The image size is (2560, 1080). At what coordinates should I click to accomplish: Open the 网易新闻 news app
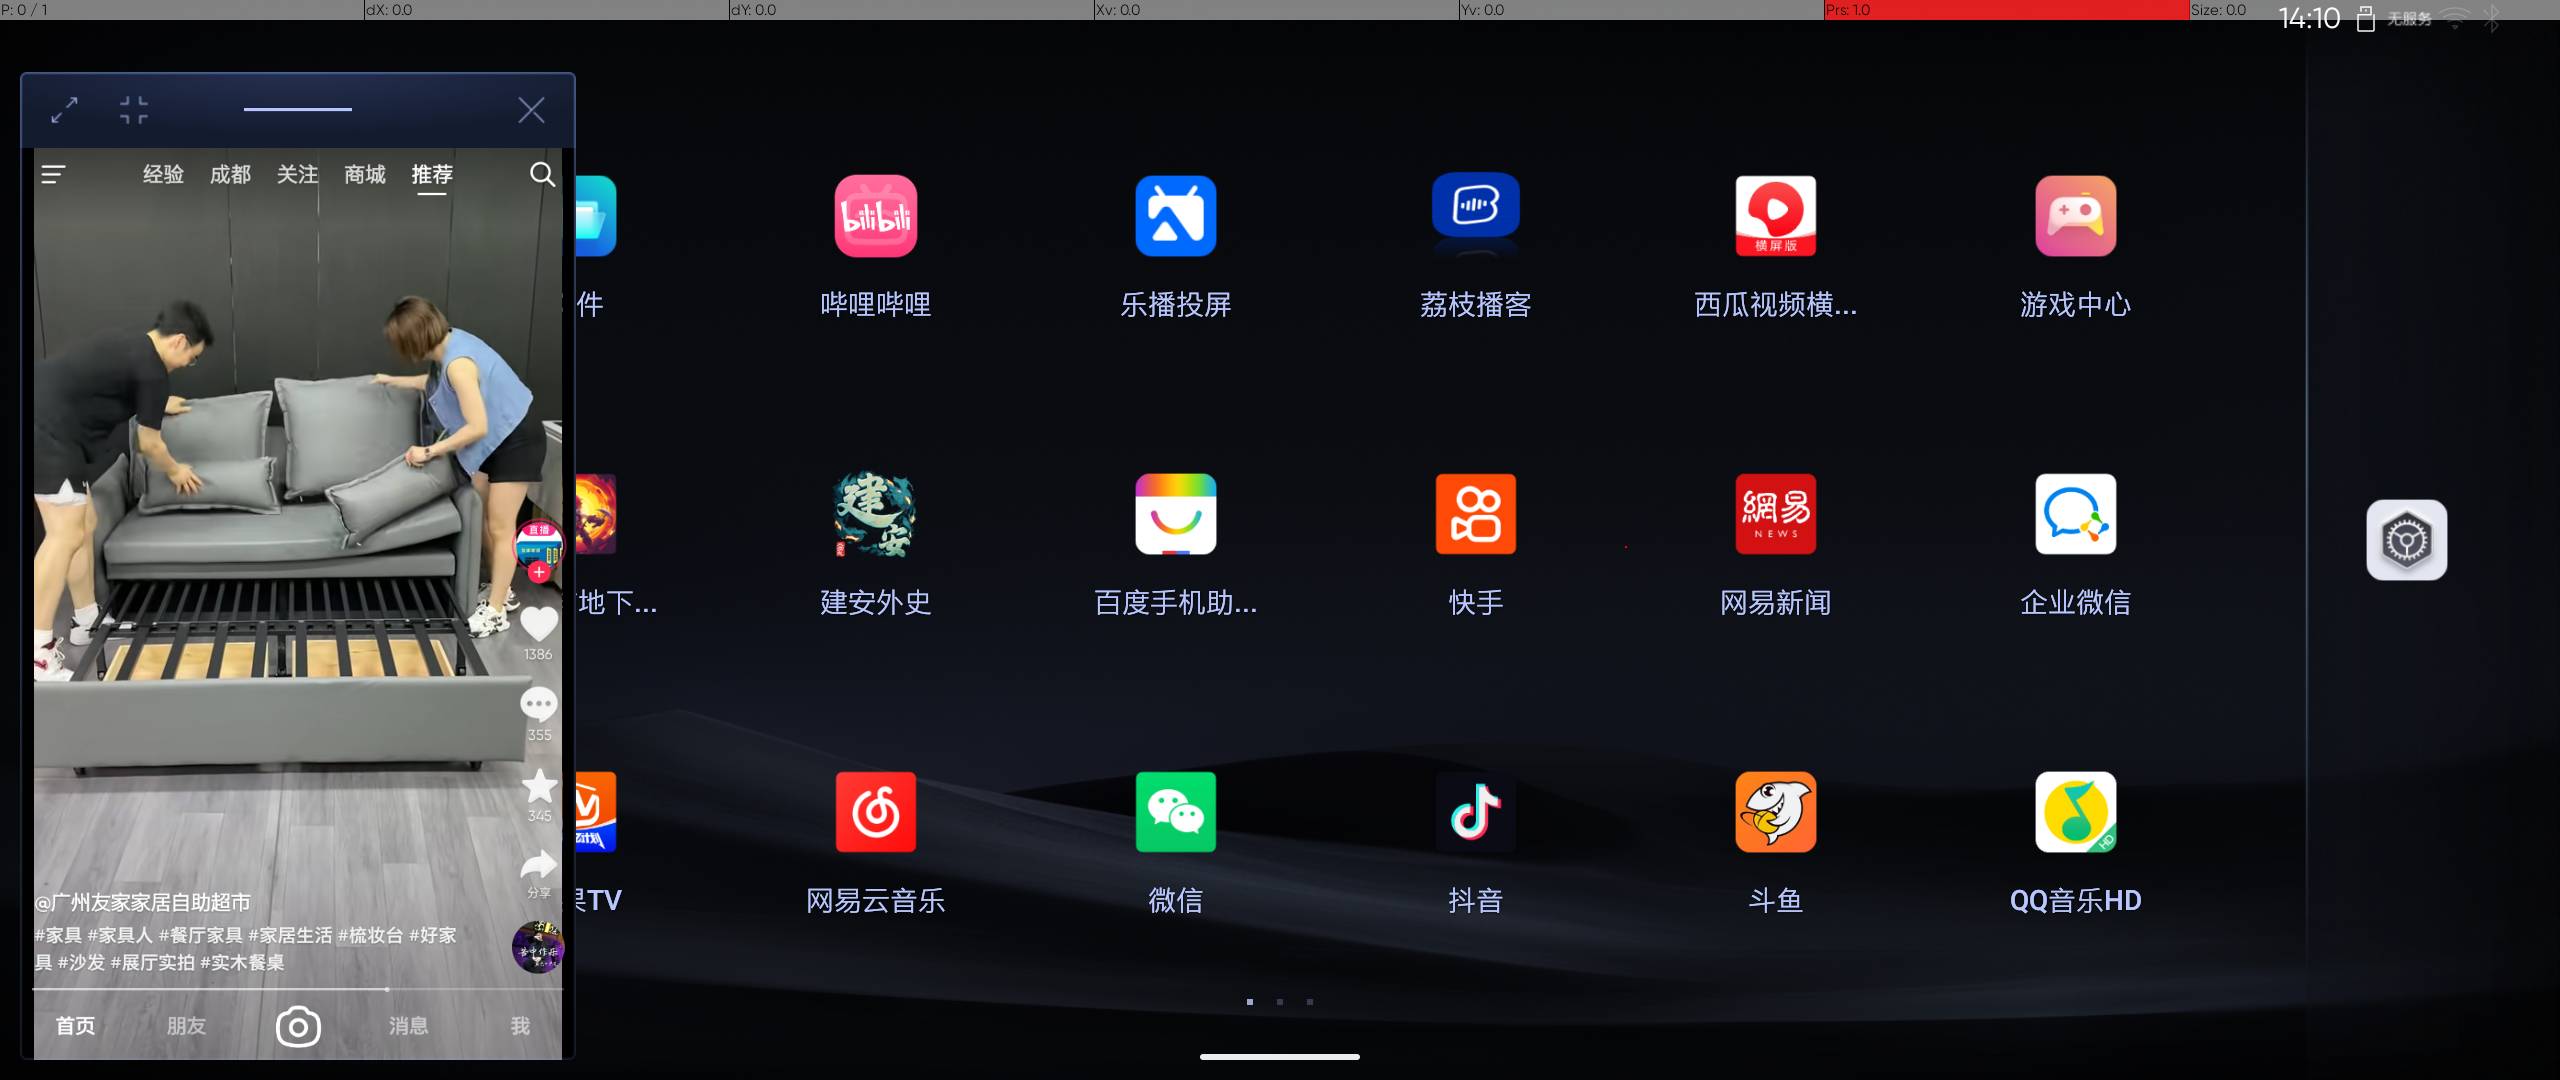[1775, 514]
